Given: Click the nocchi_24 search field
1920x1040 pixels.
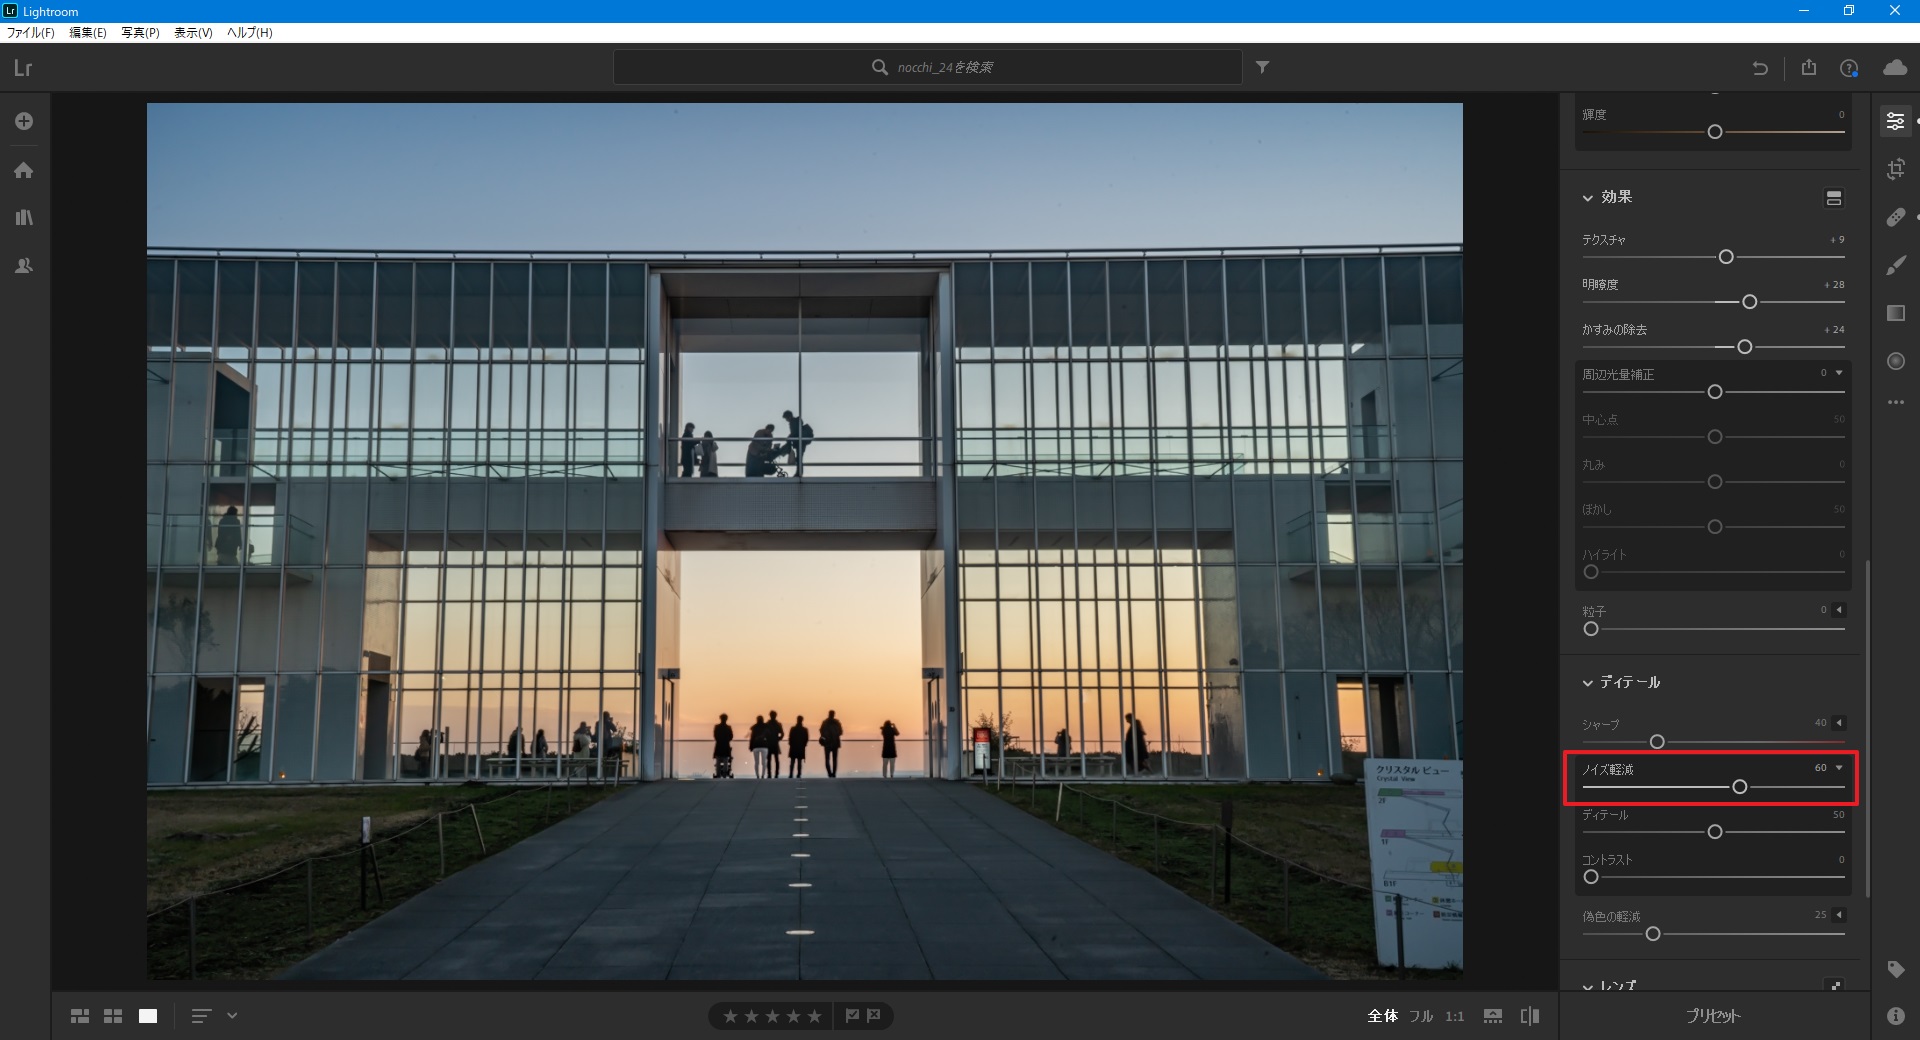Looking at the screenshot, I should pos(928,67).
